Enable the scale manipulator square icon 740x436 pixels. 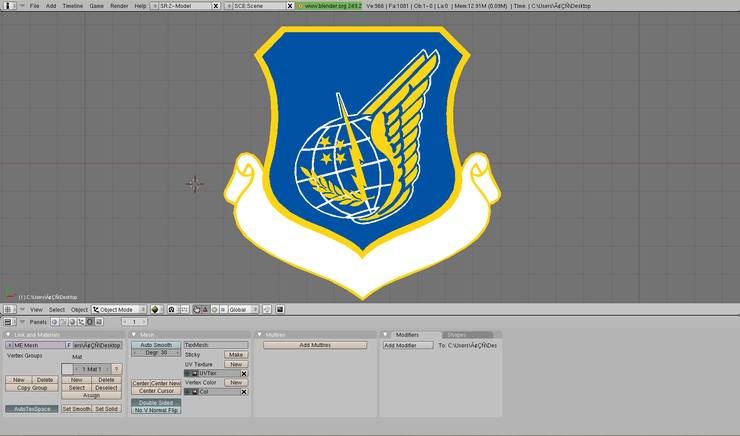tap(223, 310)
